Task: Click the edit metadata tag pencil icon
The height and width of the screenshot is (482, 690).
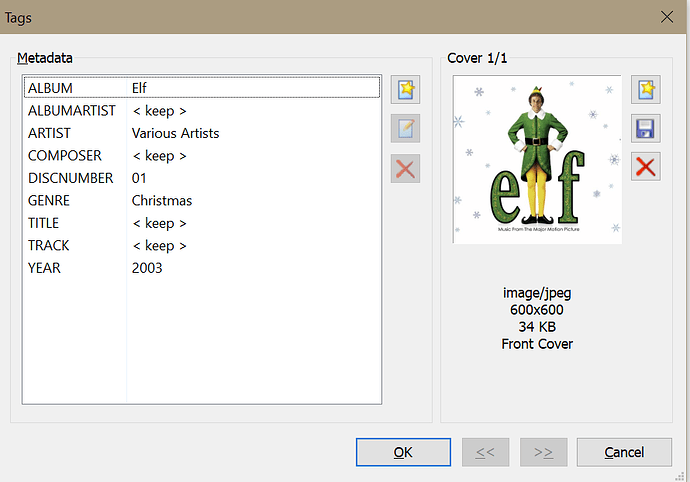Action: [405, 128]
